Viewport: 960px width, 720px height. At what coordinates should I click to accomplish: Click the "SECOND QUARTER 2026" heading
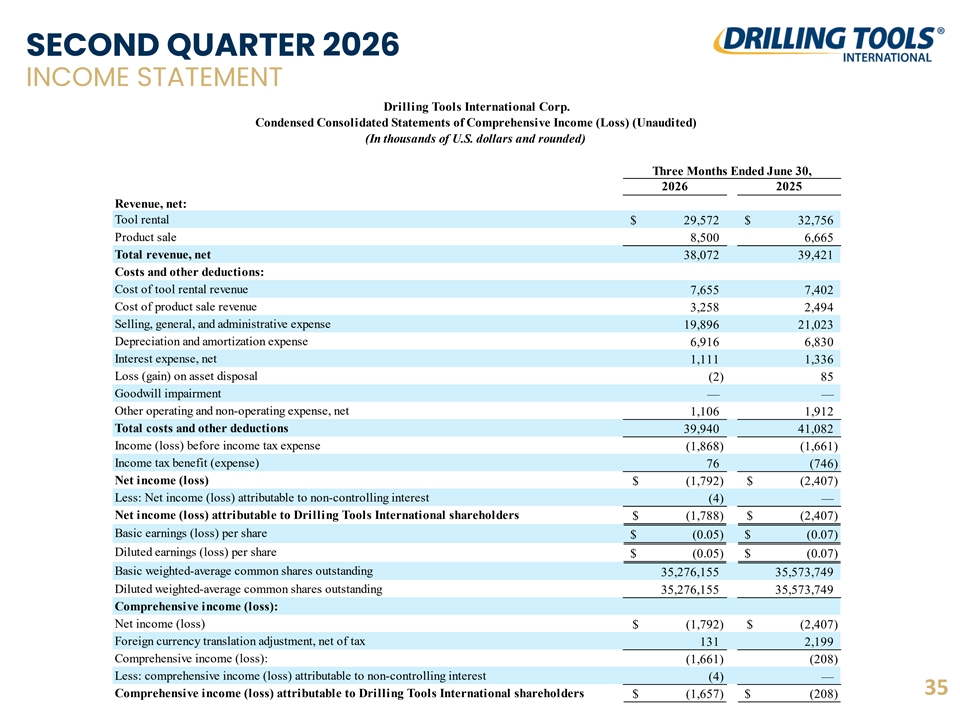tap(212, 45)
